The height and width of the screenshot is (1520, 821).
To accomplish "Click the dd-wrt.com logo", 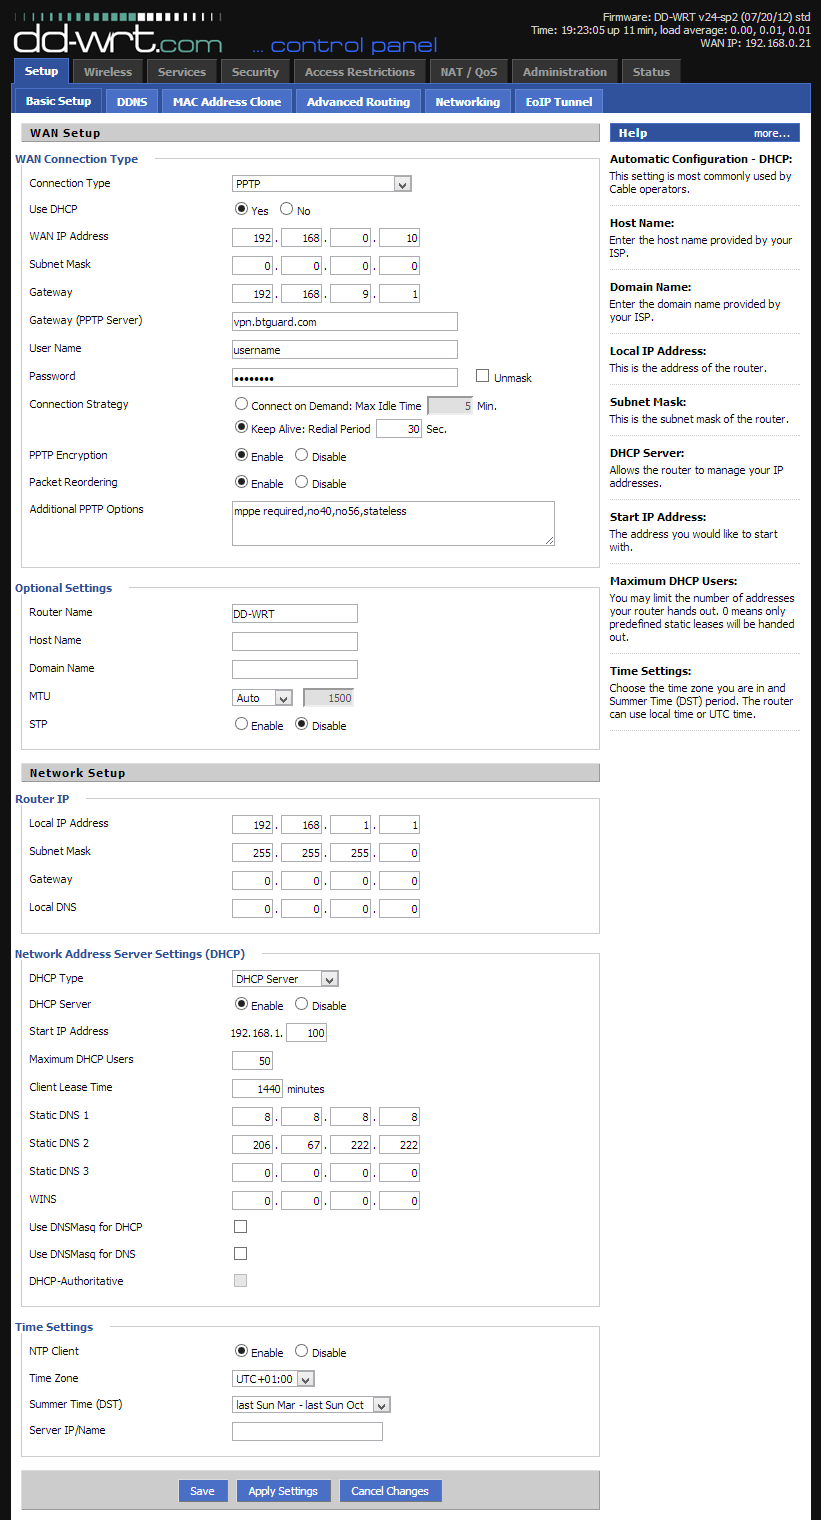I will (117, 38).
